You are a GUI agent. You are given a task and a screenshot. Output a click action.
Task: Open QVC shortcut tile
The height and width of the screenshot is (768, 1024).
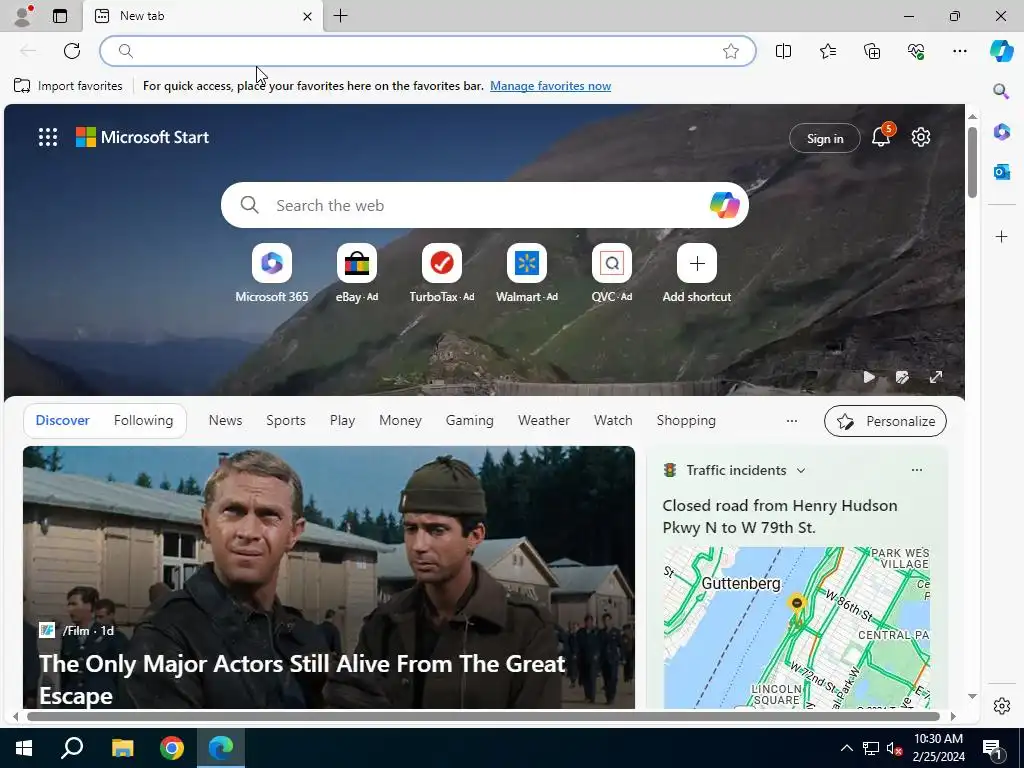point(611,274)
